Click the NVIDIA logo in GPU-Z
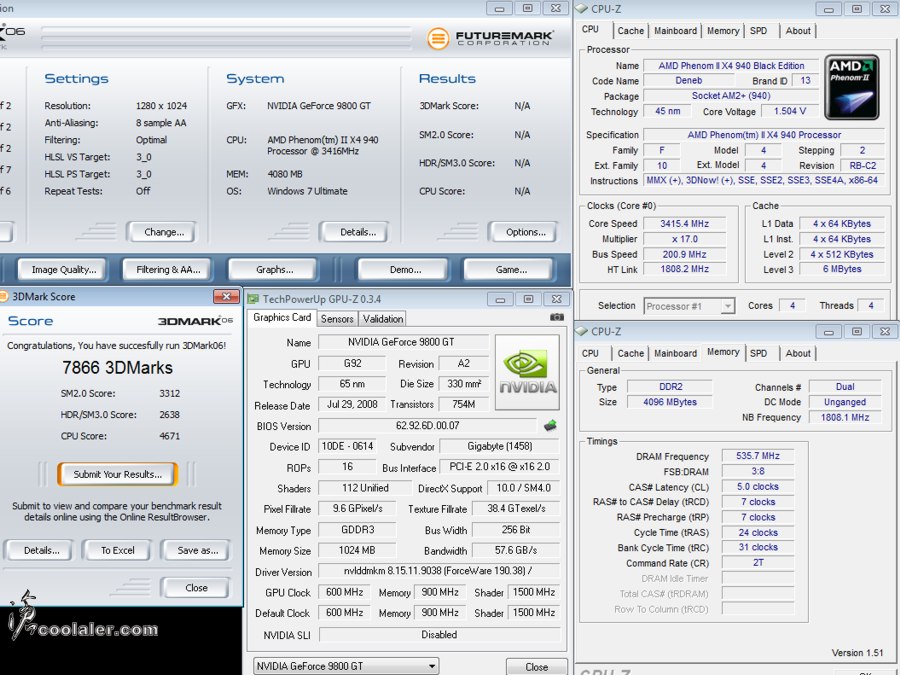Image resolution: width=900 pixels, height=675 pixels. point(527,372)
